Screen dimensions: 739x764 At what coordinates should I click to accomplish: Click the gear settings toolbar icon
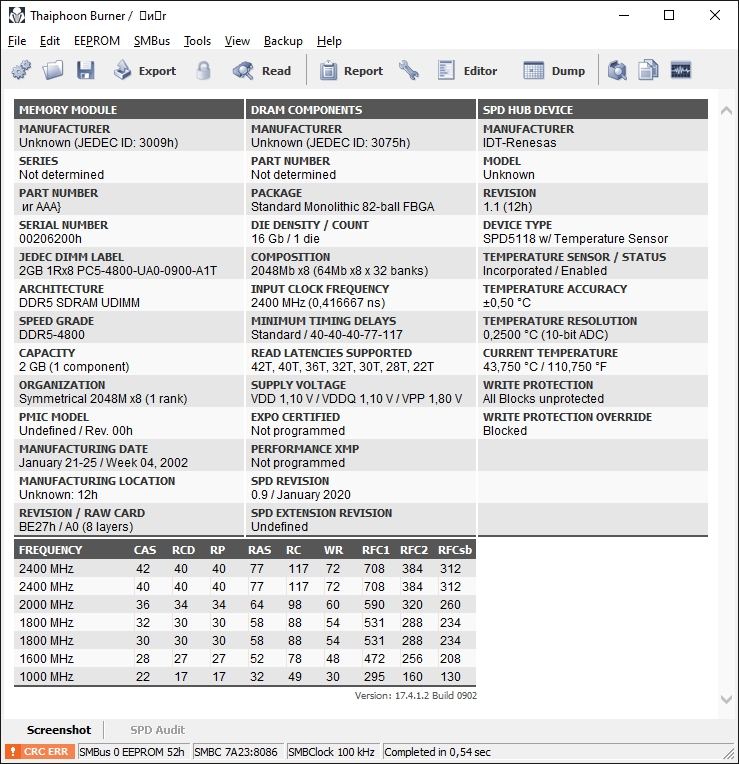pyautogui.click(x=21, y=70)
